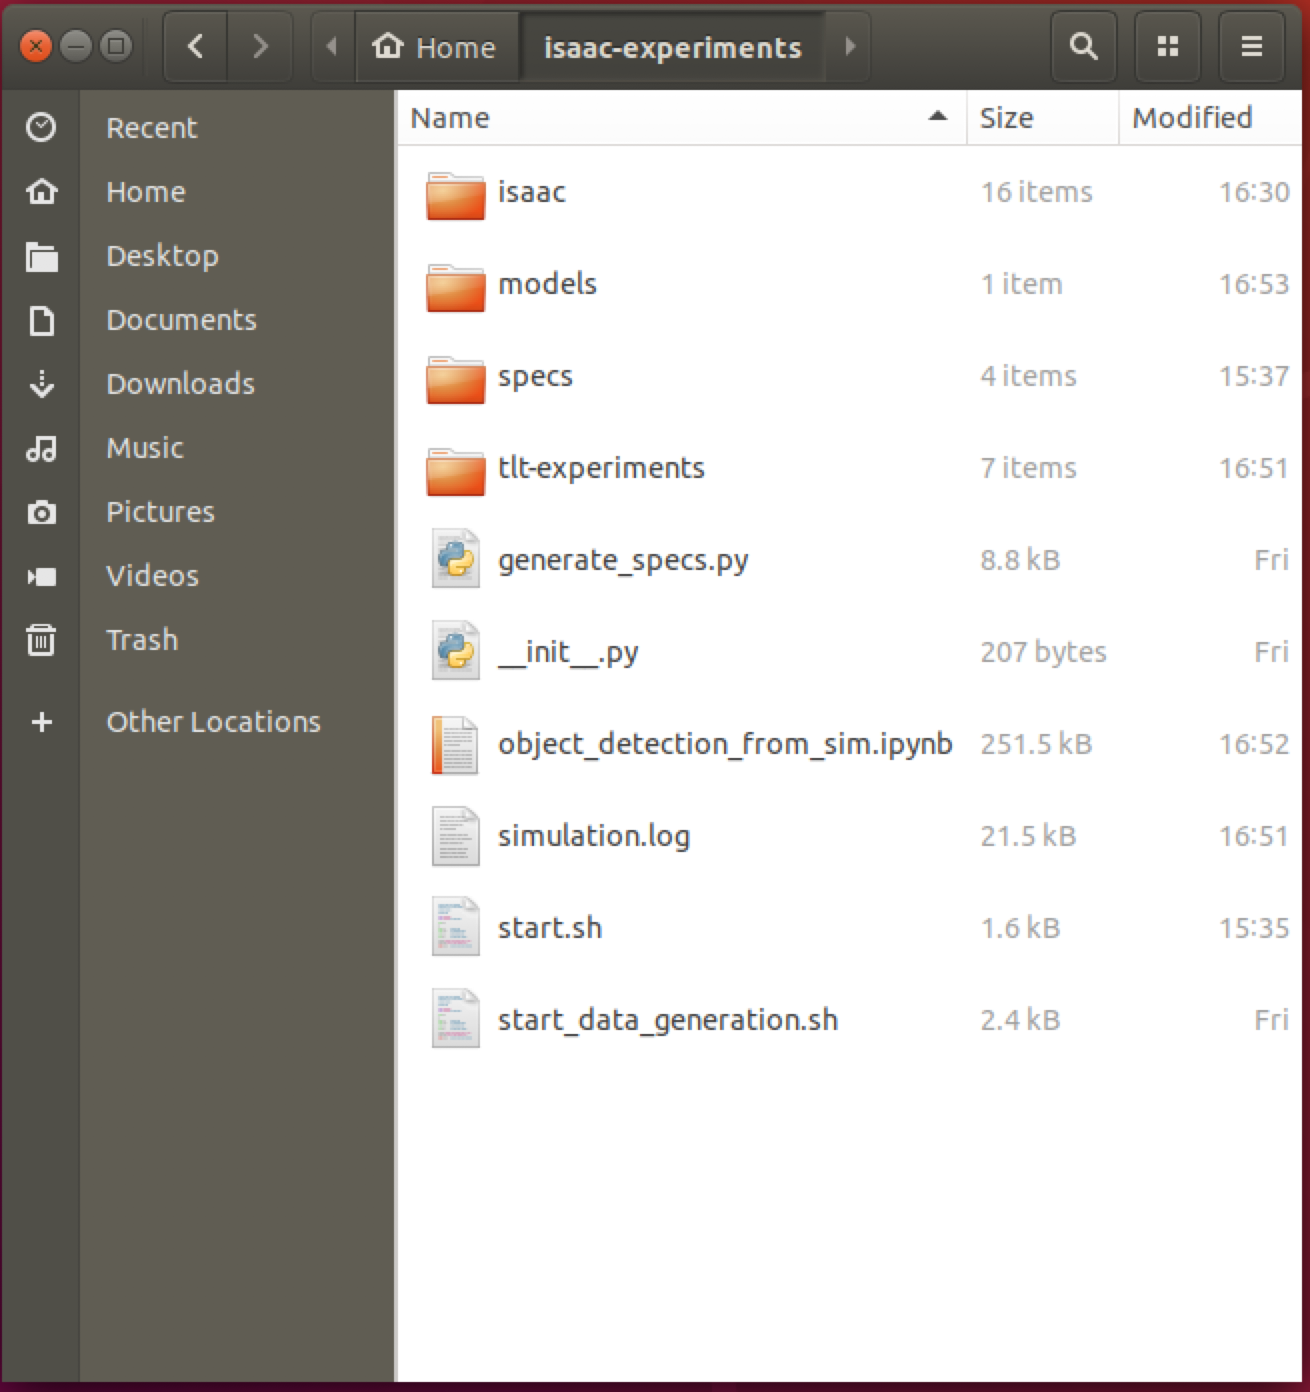Sort by the Modified column header
Screen dimensions: 1310x1392
pos(1210,118)
